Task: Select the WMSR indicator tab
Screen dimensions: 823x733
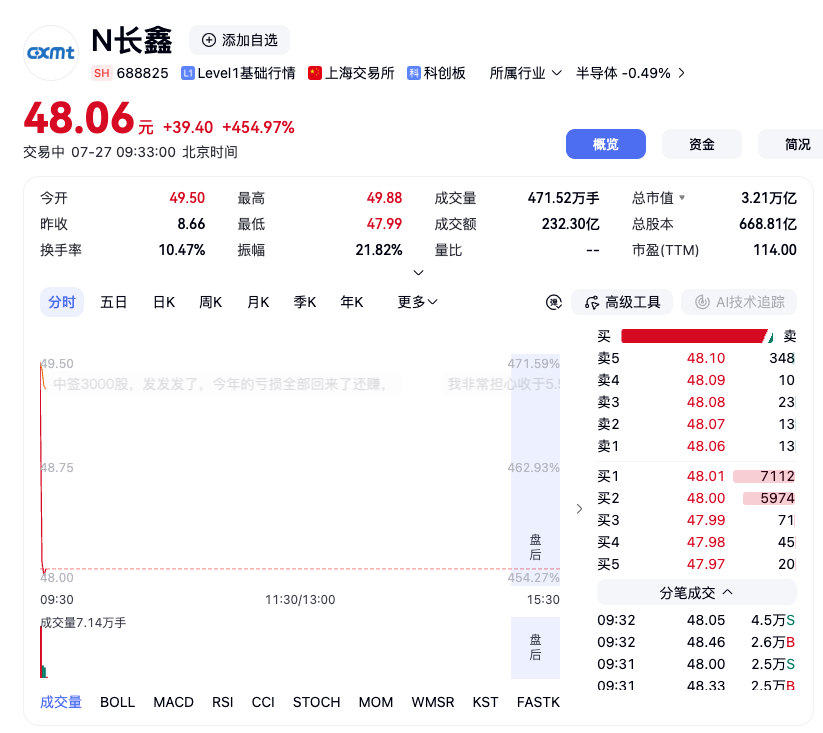Action: click(432, 702)
